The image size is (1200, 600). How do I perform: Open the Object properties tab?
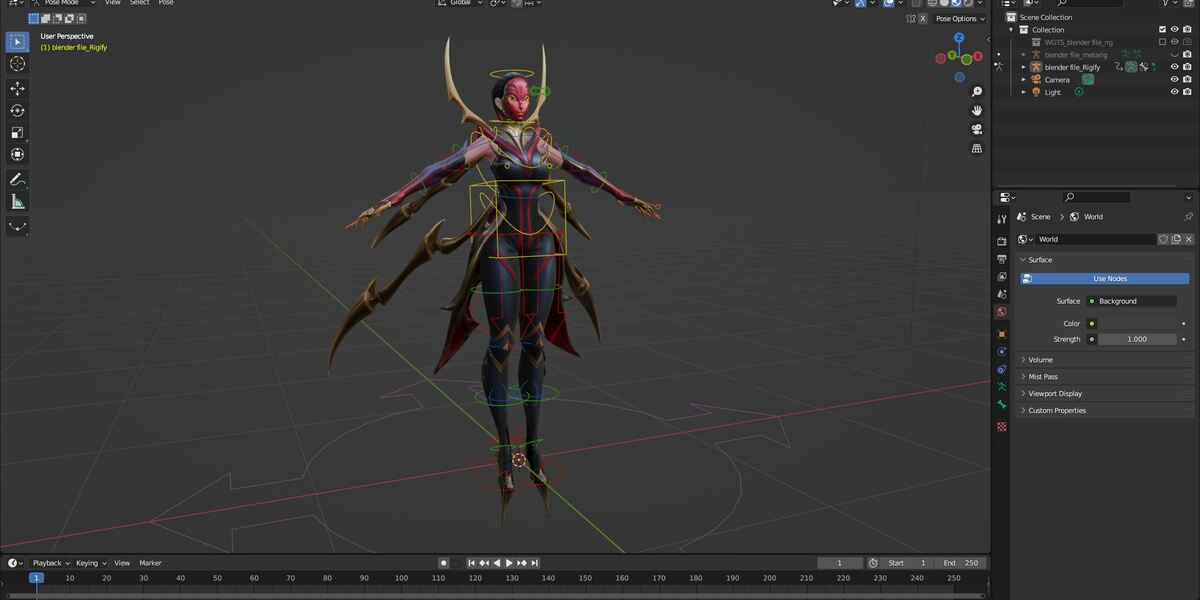[1002, 334]
